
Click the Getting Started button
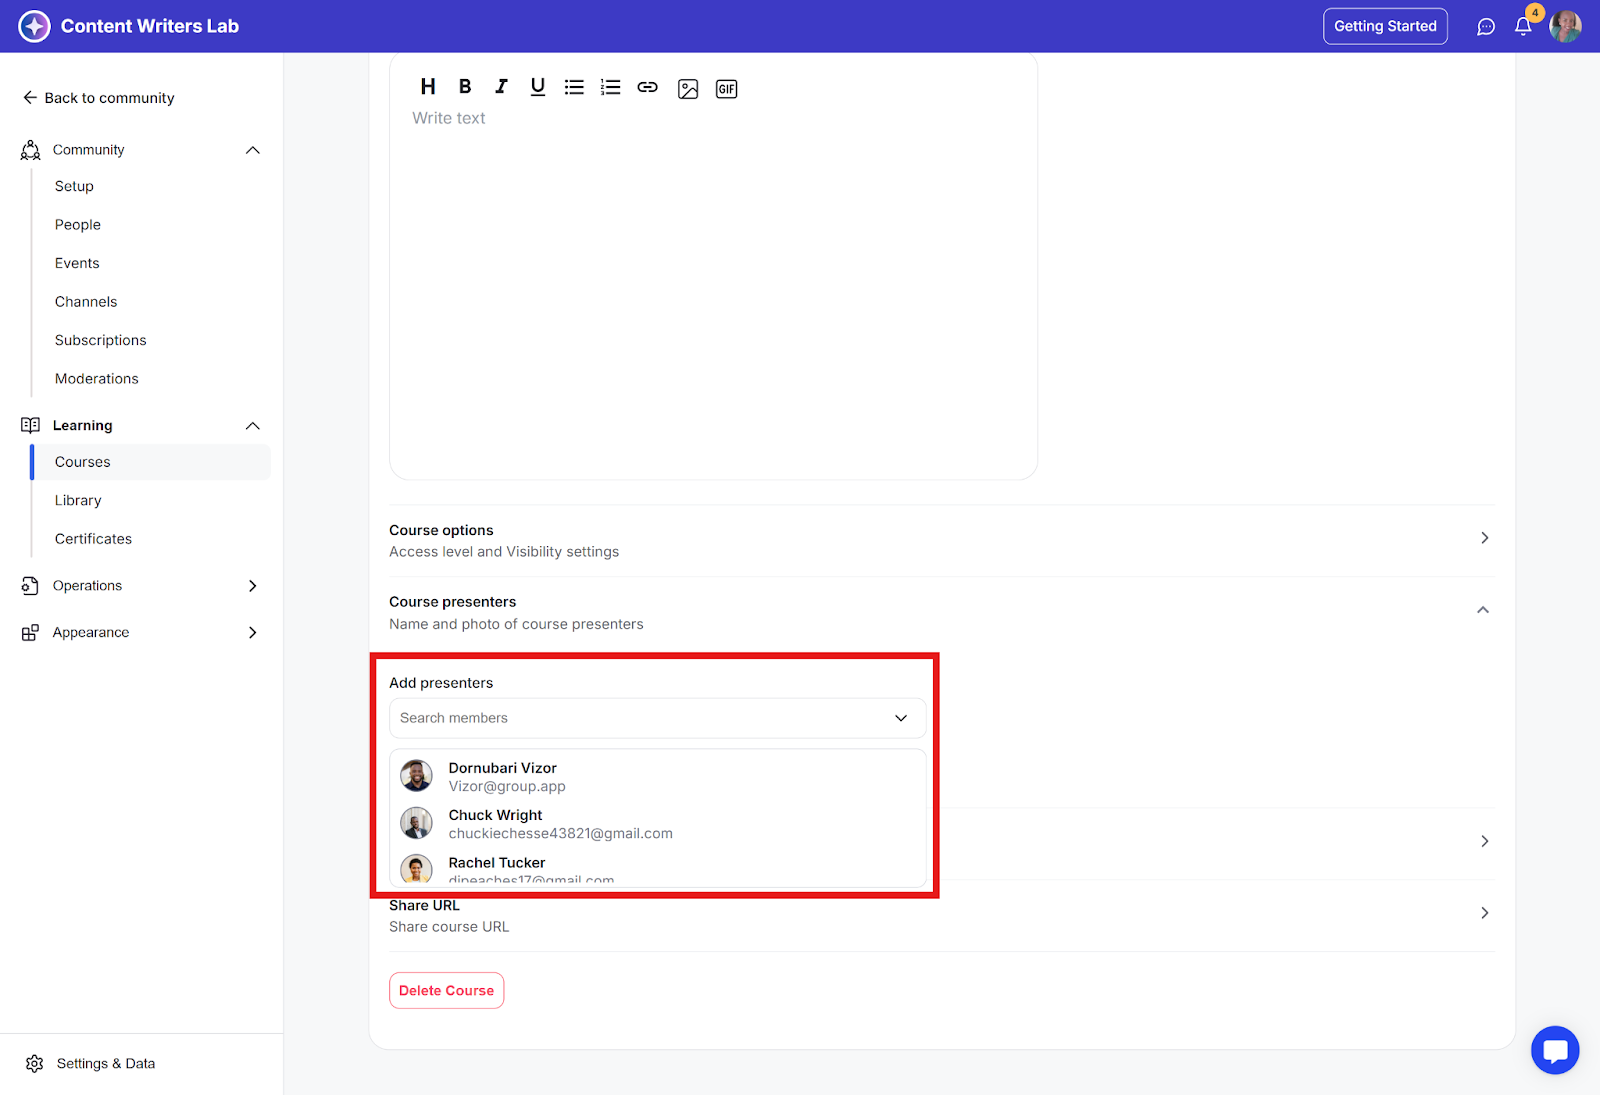tap(1385, 26)
